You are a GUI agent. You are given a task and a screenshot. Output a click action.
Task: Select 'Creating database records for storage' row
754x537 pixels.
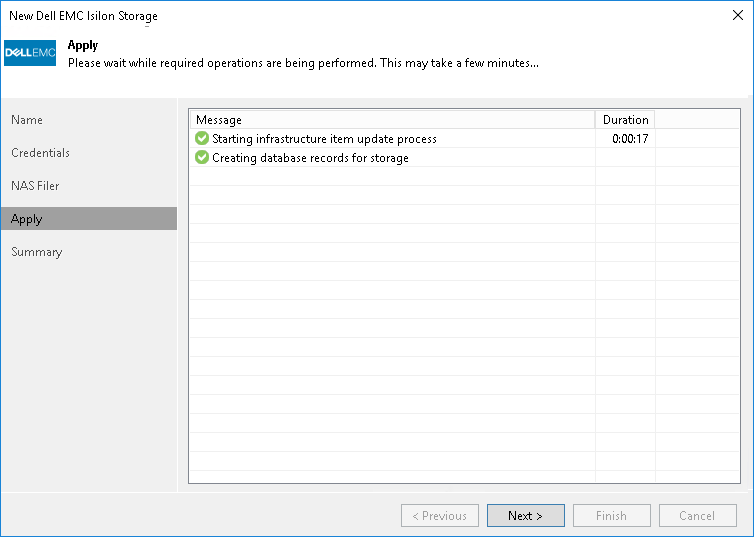[x=465, y=158]
